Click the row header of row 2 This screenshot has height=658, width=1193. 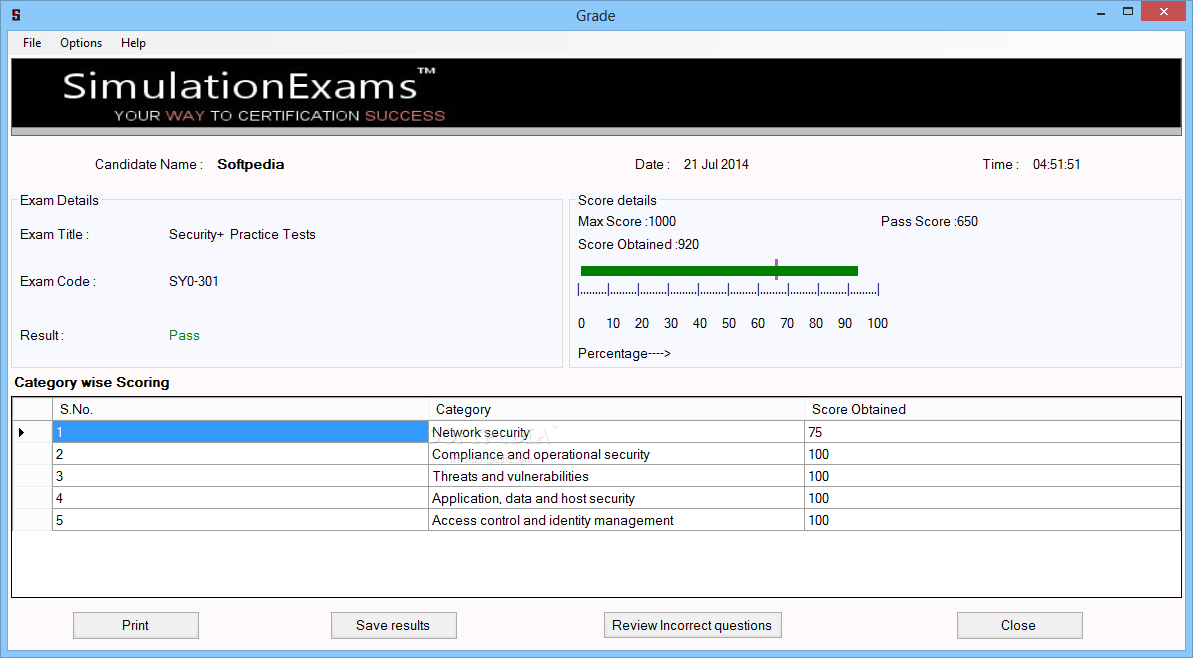tap(32, 454)
